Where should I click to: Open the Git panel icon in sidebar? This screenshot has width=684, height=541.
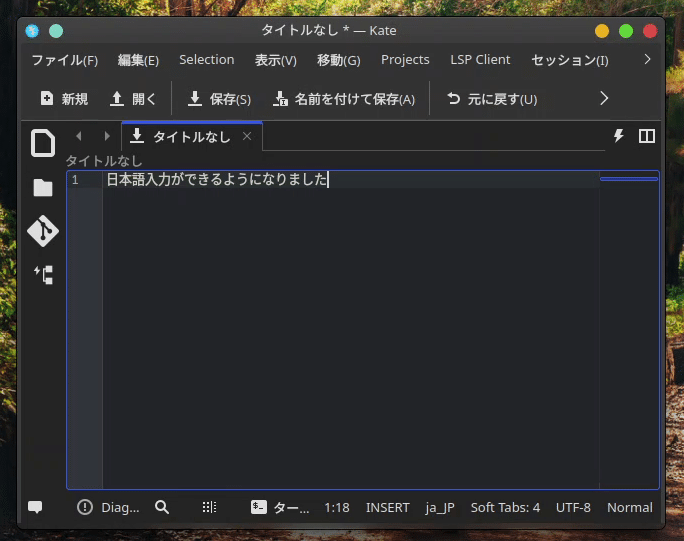(x=43, y=231)
